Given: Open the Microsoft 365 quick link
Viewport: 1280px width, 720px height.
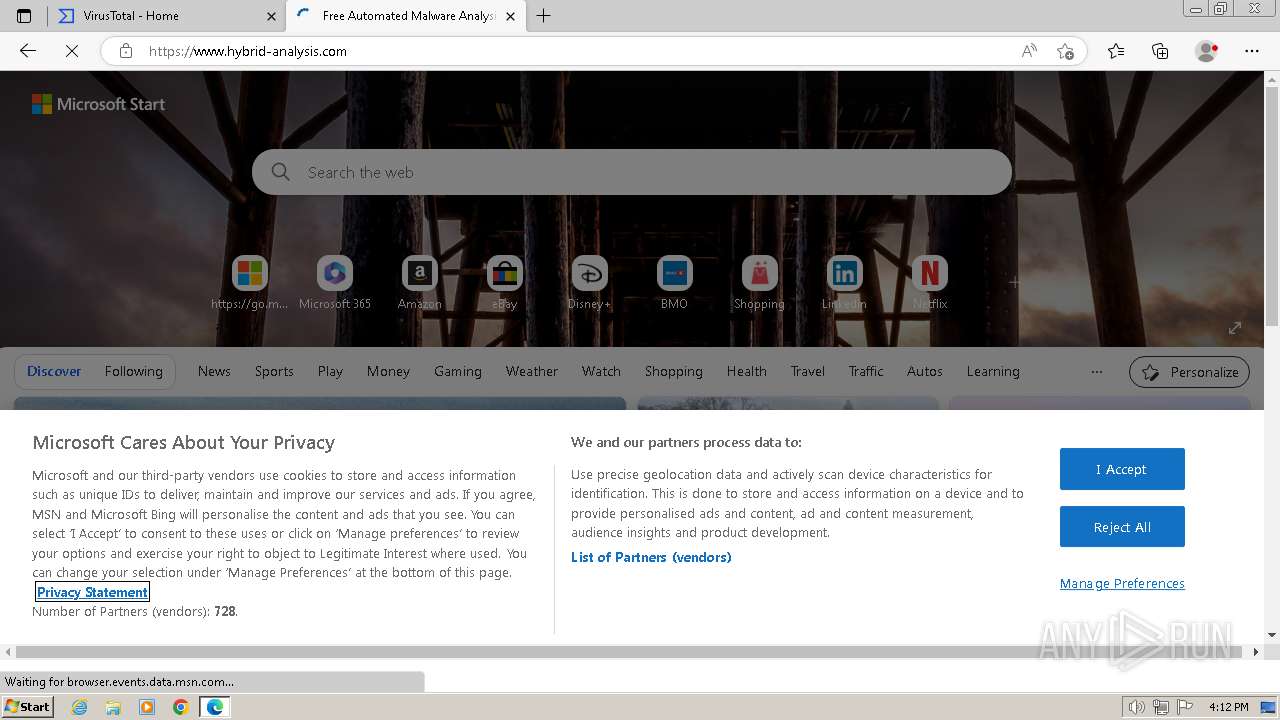Looking at the screenshot, I should 335,282.
